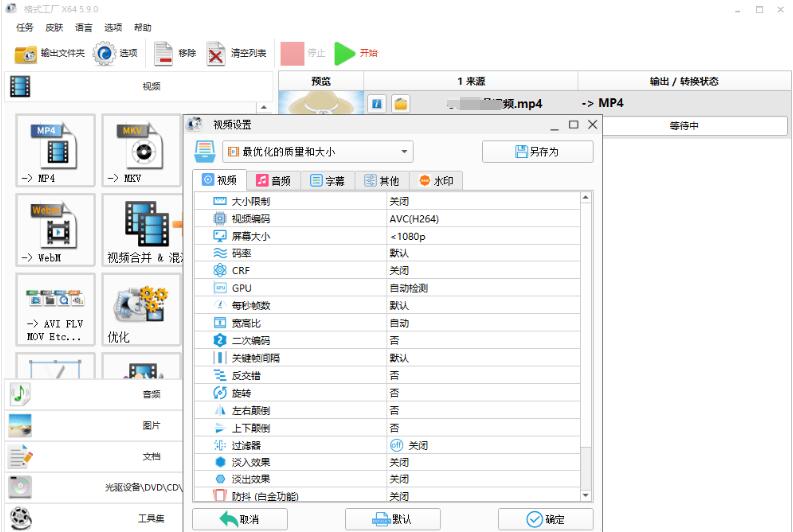793x532 pixels.
Task: Select the -> MKV format icon
Action: pos(141,150)
